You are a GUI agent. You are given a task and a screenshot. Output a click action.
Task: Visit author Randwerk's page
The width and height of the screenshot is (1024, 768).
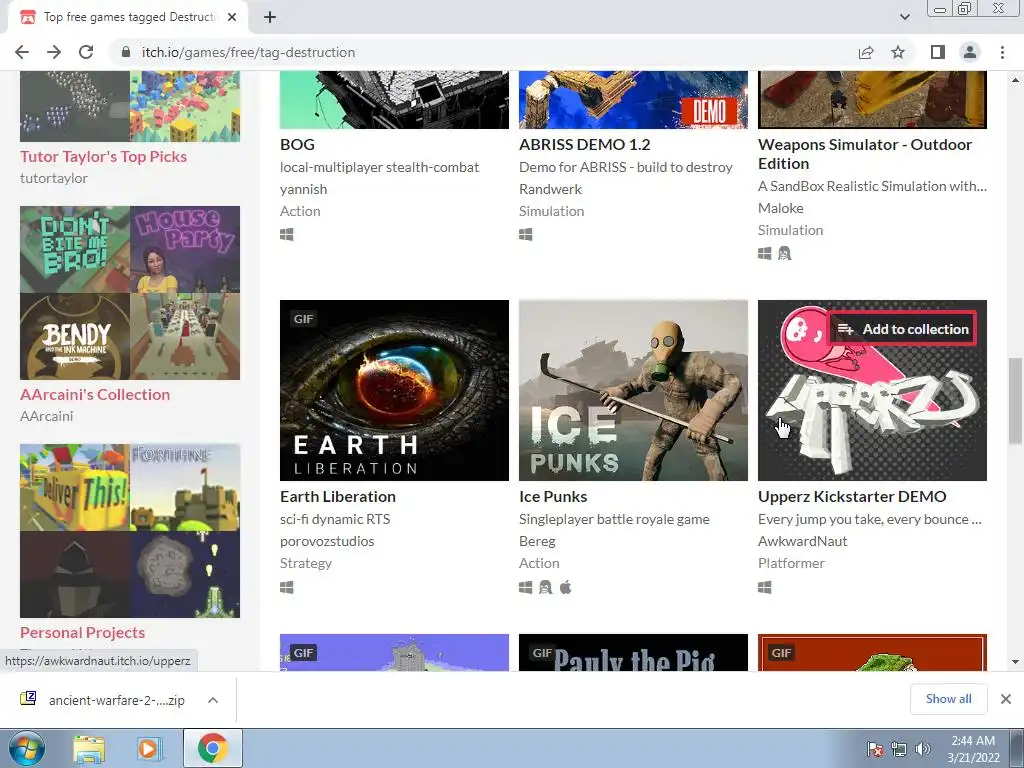[x=551, y=189]
